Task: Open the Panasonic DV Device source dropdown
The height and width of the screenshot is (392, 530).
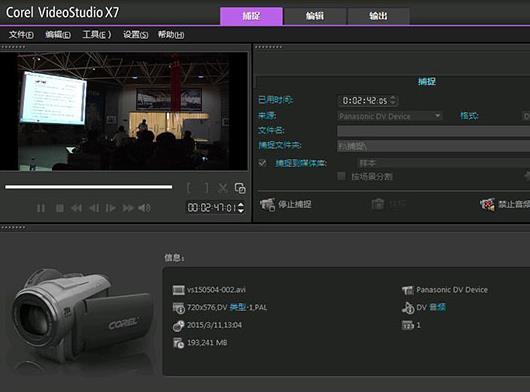Action: 390,116
